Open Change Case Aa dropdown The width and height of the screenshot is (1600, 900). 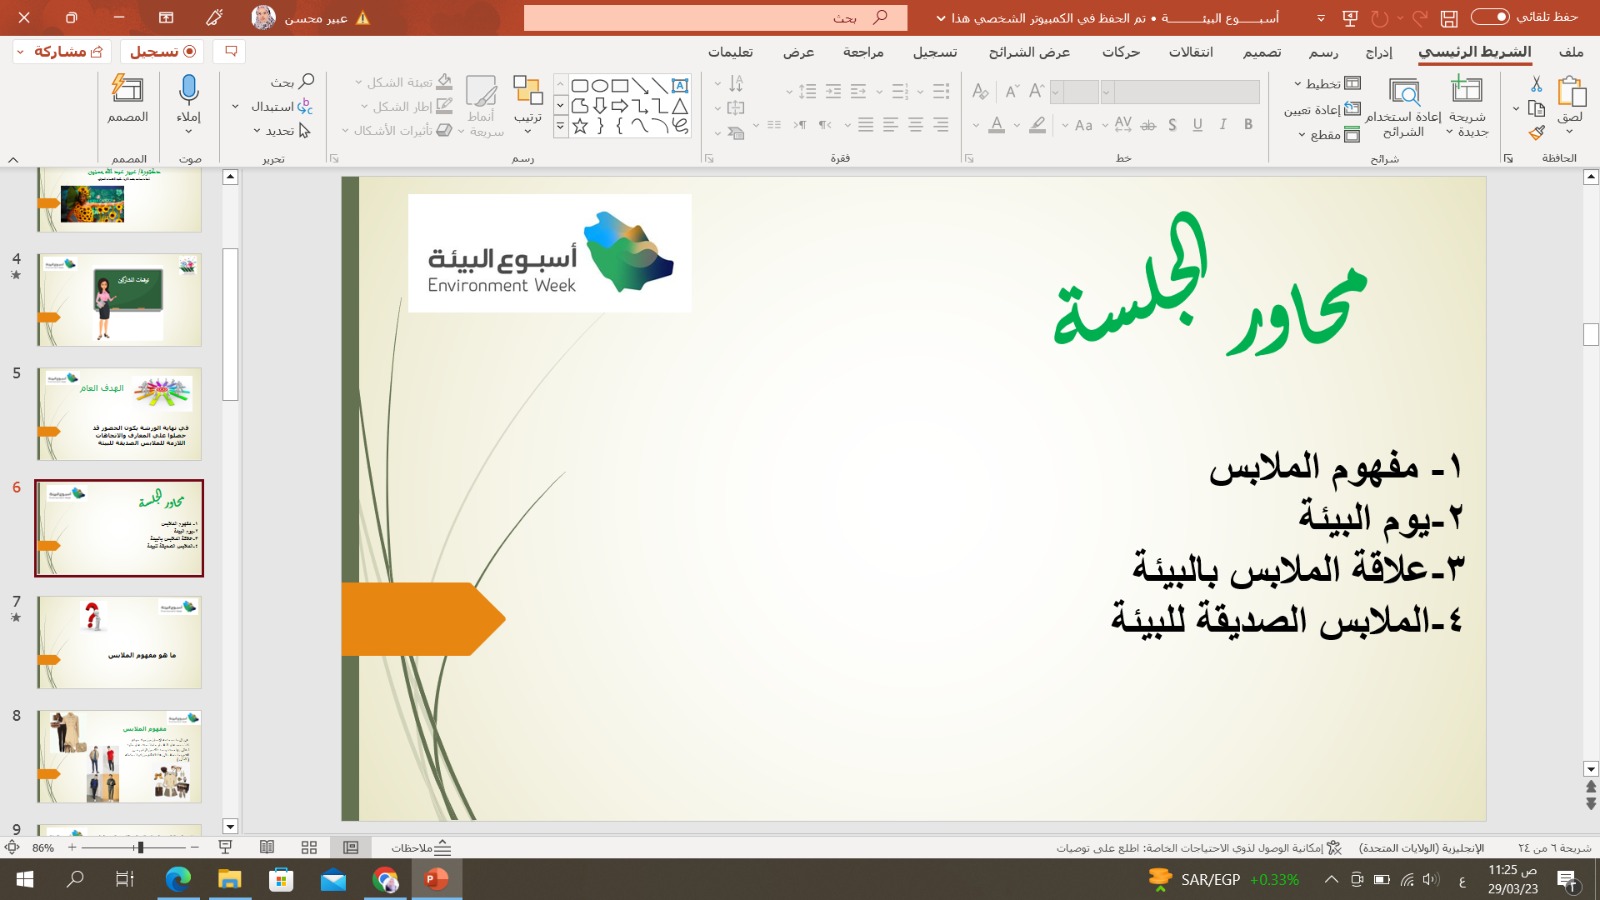click(x=1084, y=125)
